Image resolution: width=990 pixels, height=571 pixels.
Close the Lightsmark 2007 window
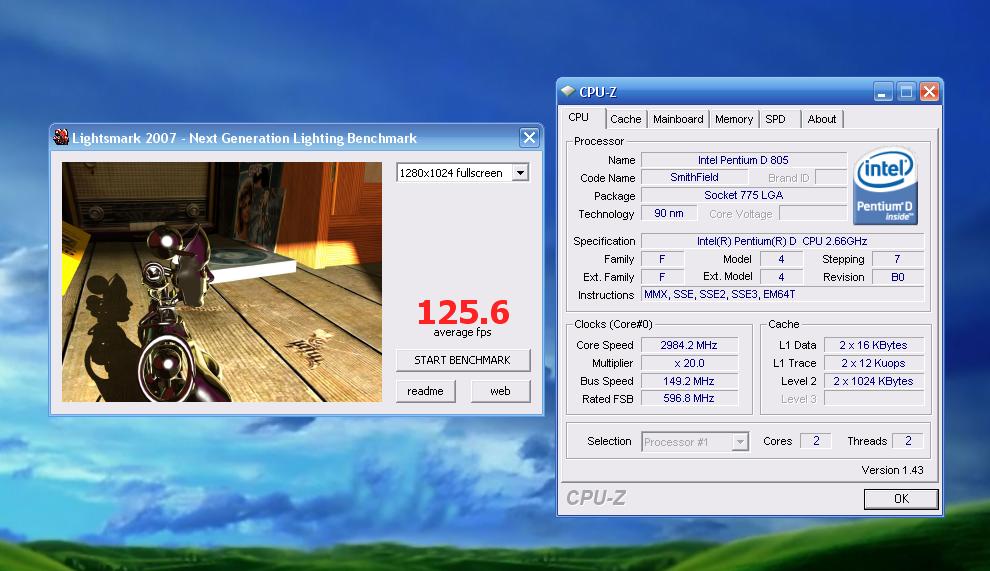tap(529, 137)
